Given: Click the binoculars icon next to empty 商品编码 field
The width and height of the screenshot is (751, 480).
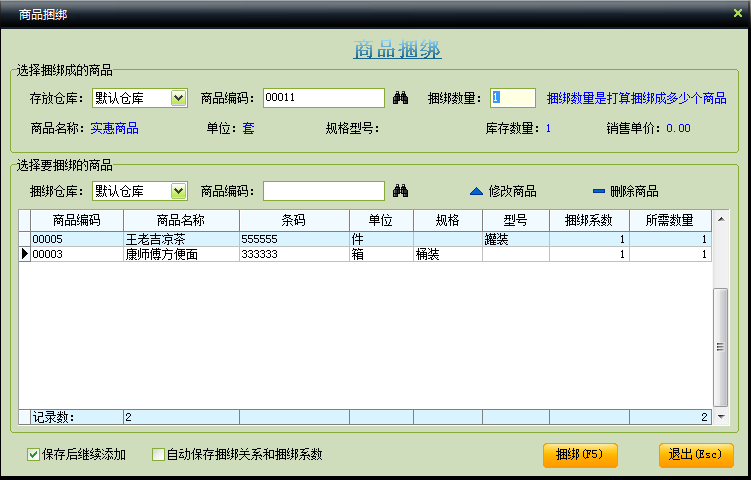Looking at the screenshot, I should point(400,191).
